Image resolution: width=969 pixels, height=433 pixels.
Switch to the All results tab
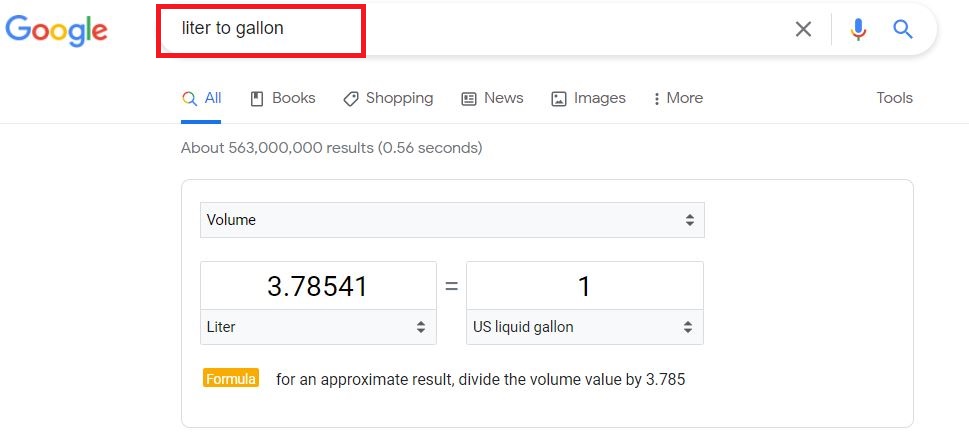[201, 98]
